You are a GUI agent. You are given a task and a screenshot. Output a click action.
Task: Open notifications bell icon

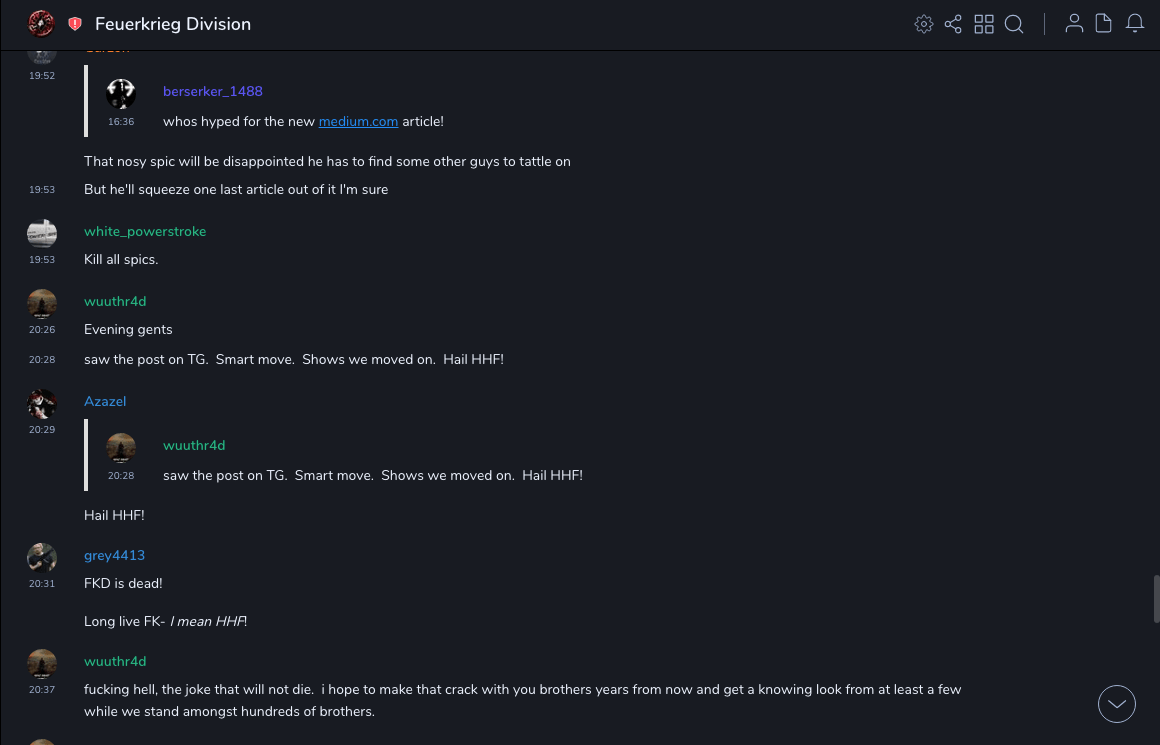pos(1135,24)
